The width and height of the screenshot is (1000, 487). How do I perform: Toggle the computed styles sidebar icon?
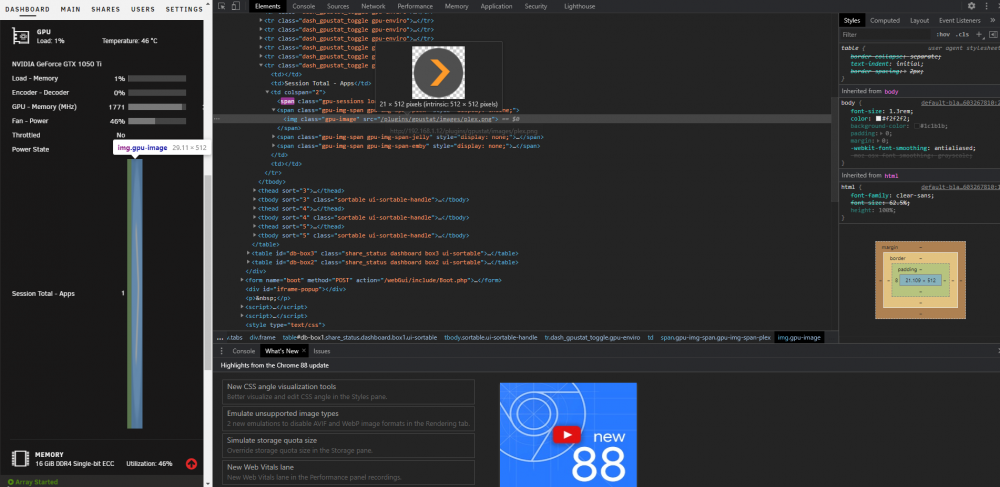tap(993, 34)
